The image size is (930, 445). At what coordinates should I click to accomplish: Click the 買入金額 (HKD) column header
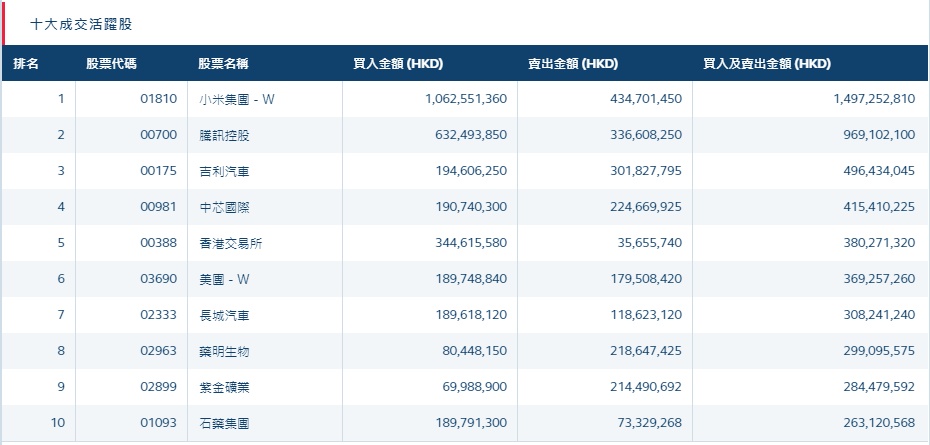[398, 64]
